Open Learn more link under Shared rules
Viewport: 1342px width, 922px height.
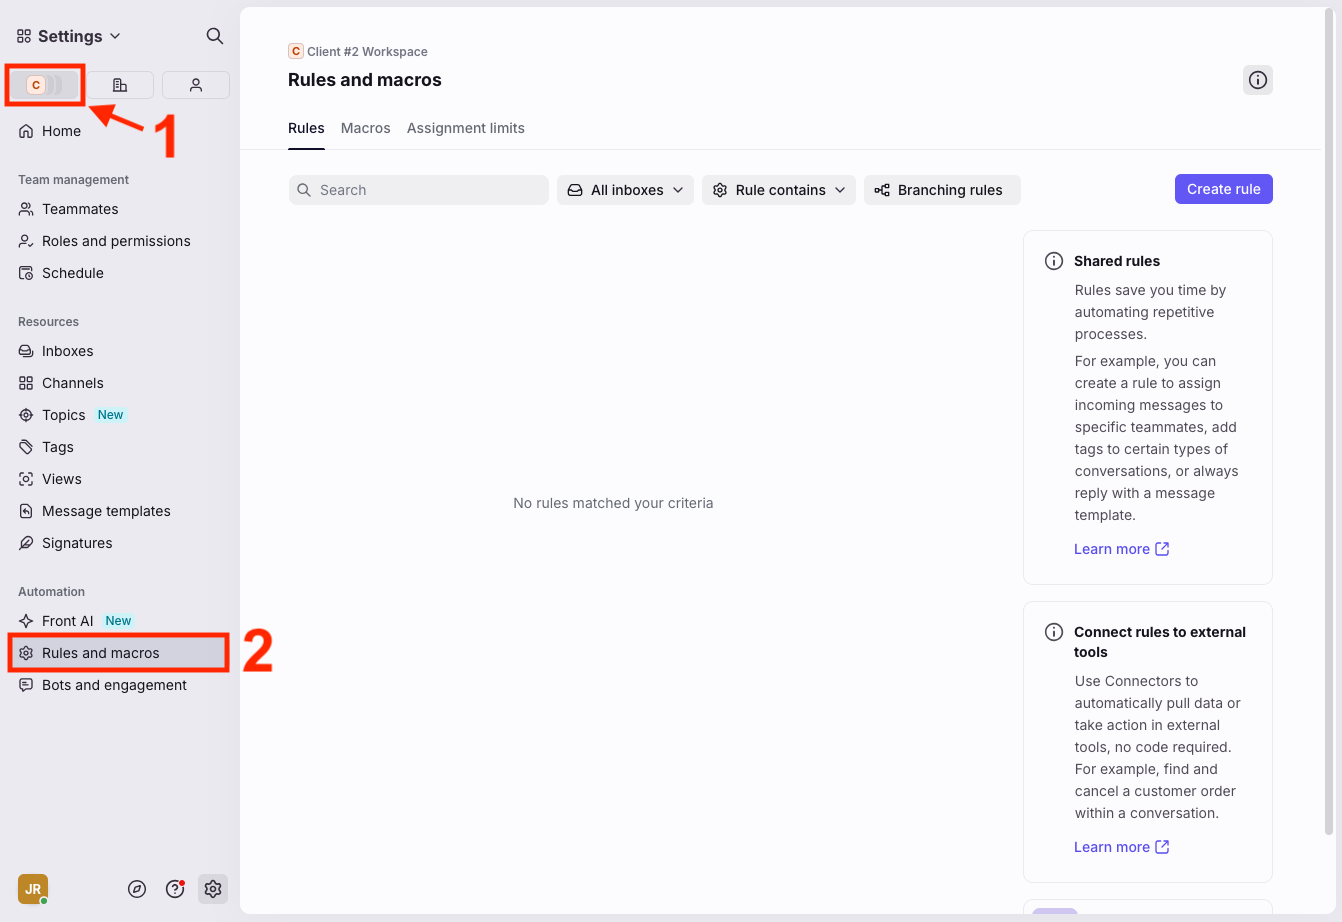click(1121, 549)
